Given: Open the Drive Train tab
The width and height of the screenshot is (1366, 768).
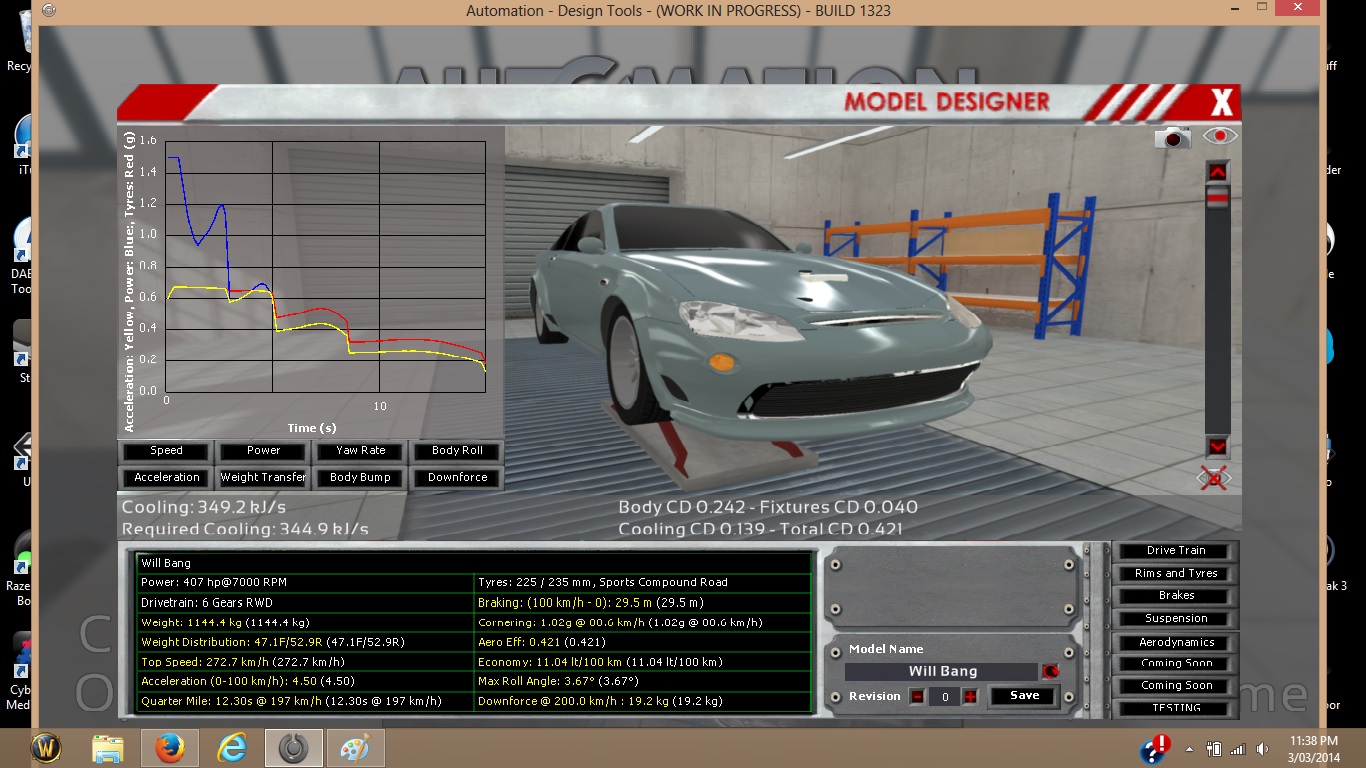Looking at the screenshot, I should [1176, 551].
